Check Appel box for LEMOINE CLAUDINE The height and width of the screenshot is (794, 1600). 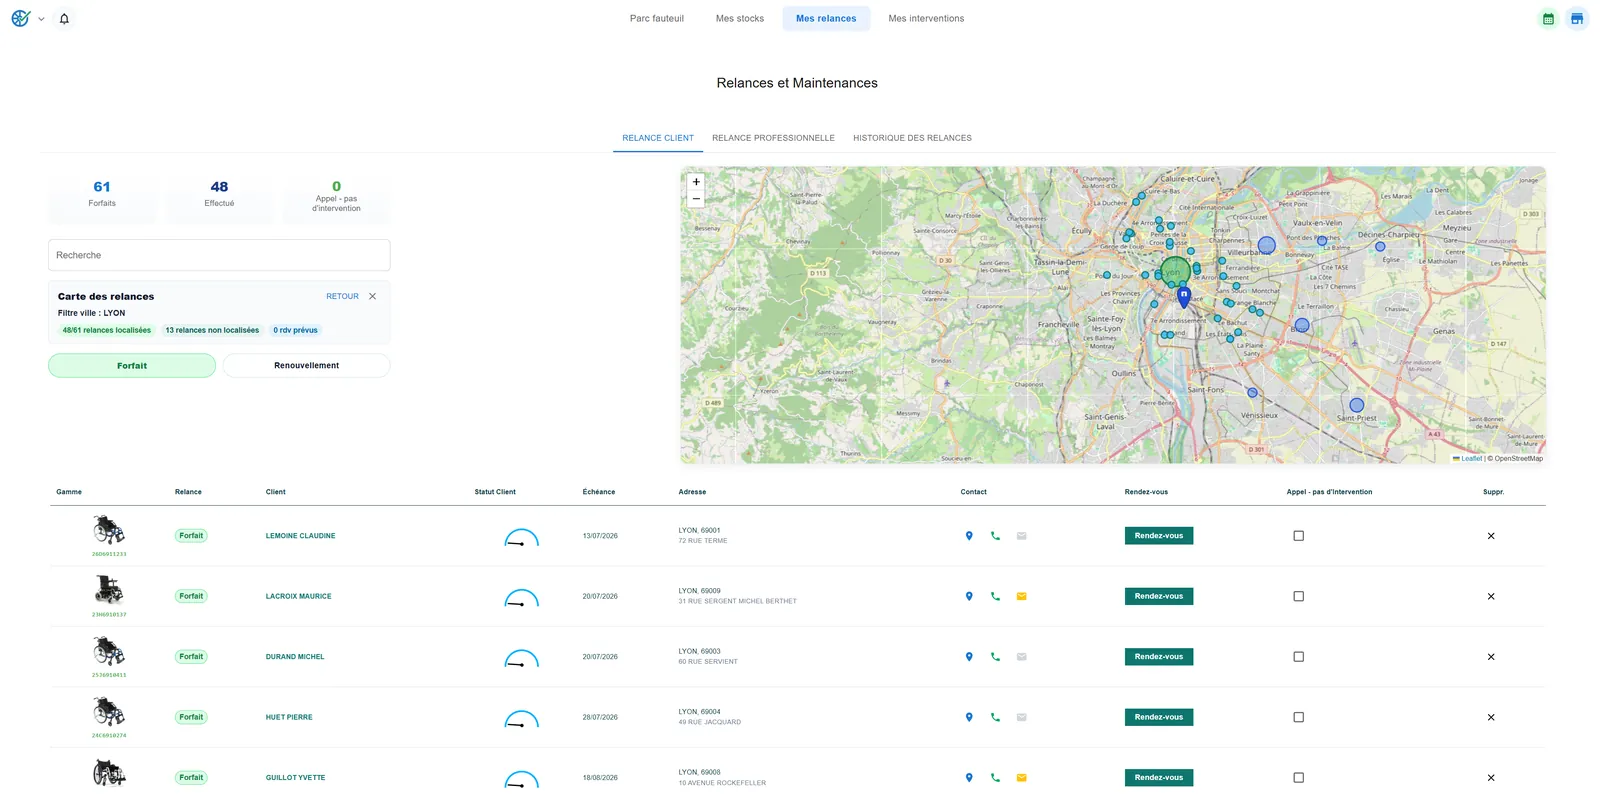(1299, 536)
